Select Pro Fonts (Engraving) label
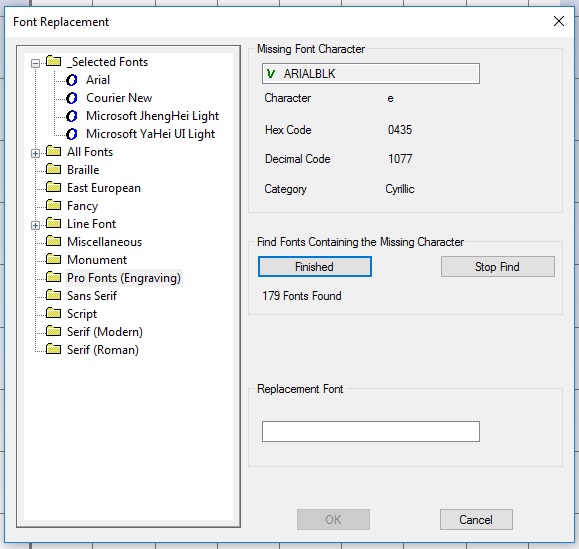 point(124,278)
